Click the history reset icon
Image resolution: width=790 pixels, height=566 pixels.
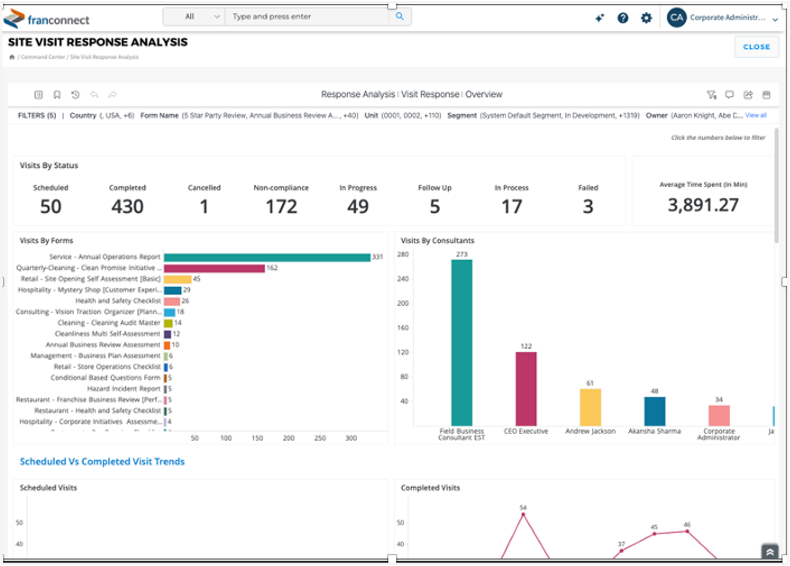[x=76, y=95]
